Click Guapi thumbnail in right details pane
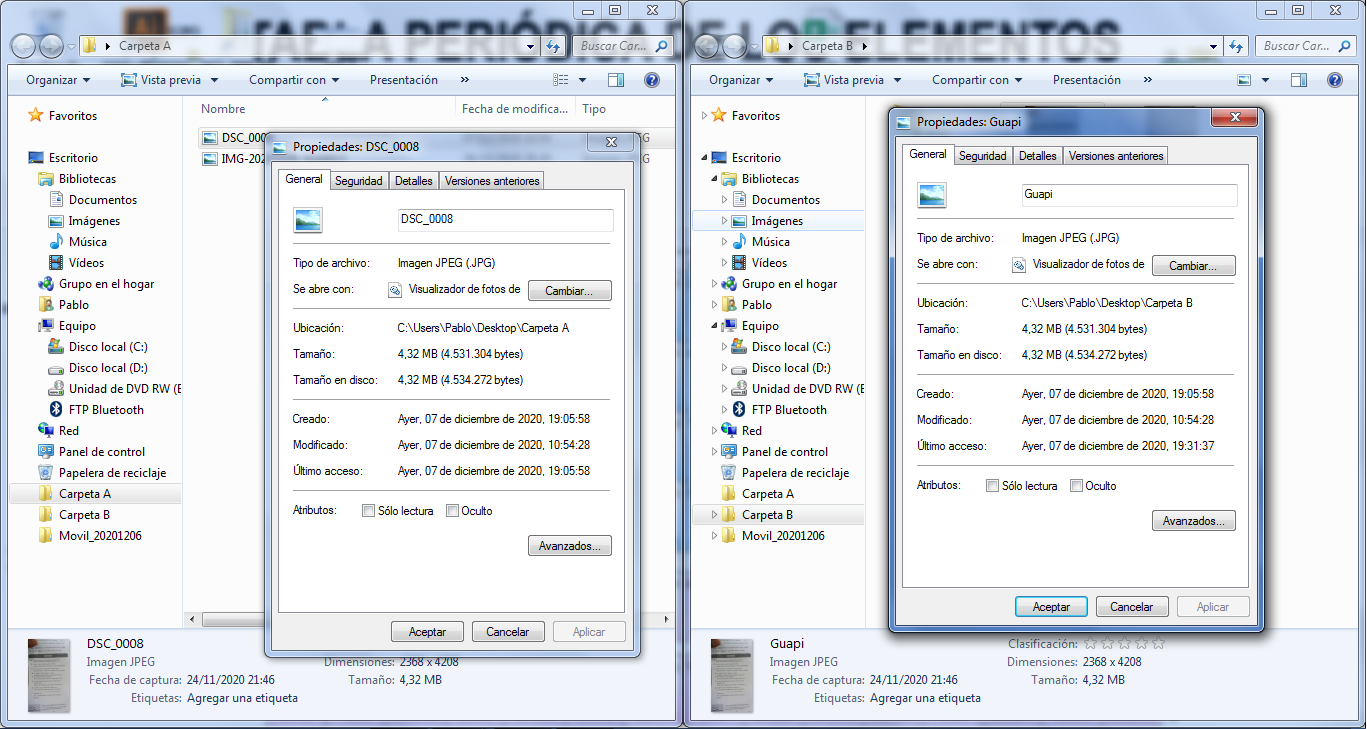 coord(732,676)
